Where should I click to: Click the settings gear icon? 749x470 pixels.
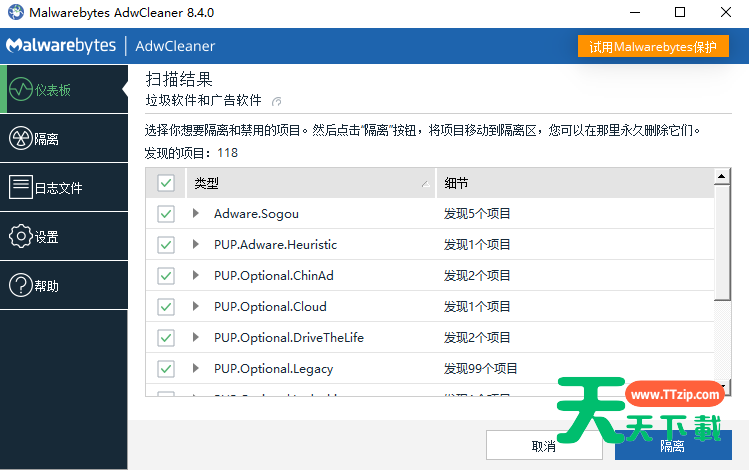click(21, 236)
